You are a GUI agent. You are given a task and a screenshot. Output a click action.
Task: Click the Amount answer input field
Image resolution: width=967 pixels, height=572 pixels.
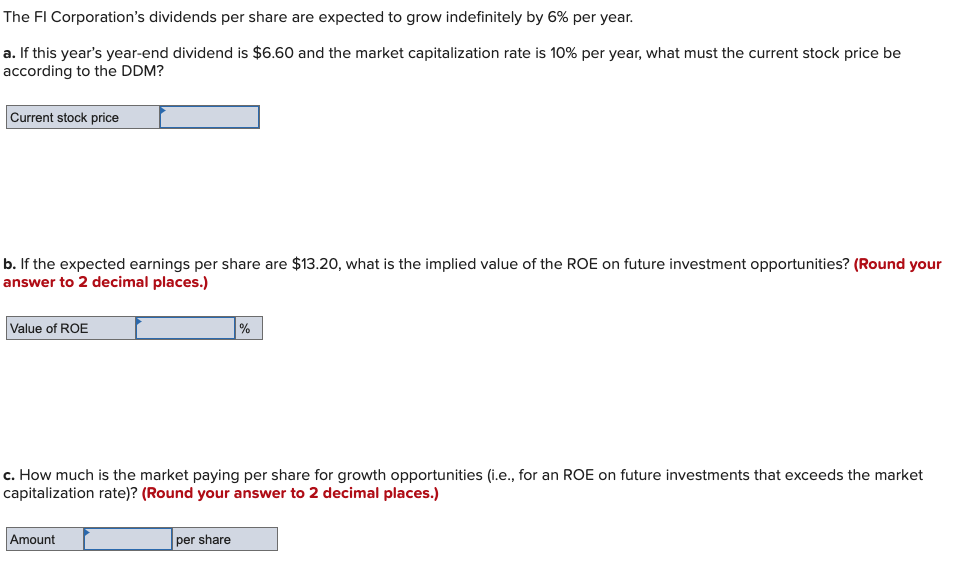pyautogui.click(x=129, y=540)
